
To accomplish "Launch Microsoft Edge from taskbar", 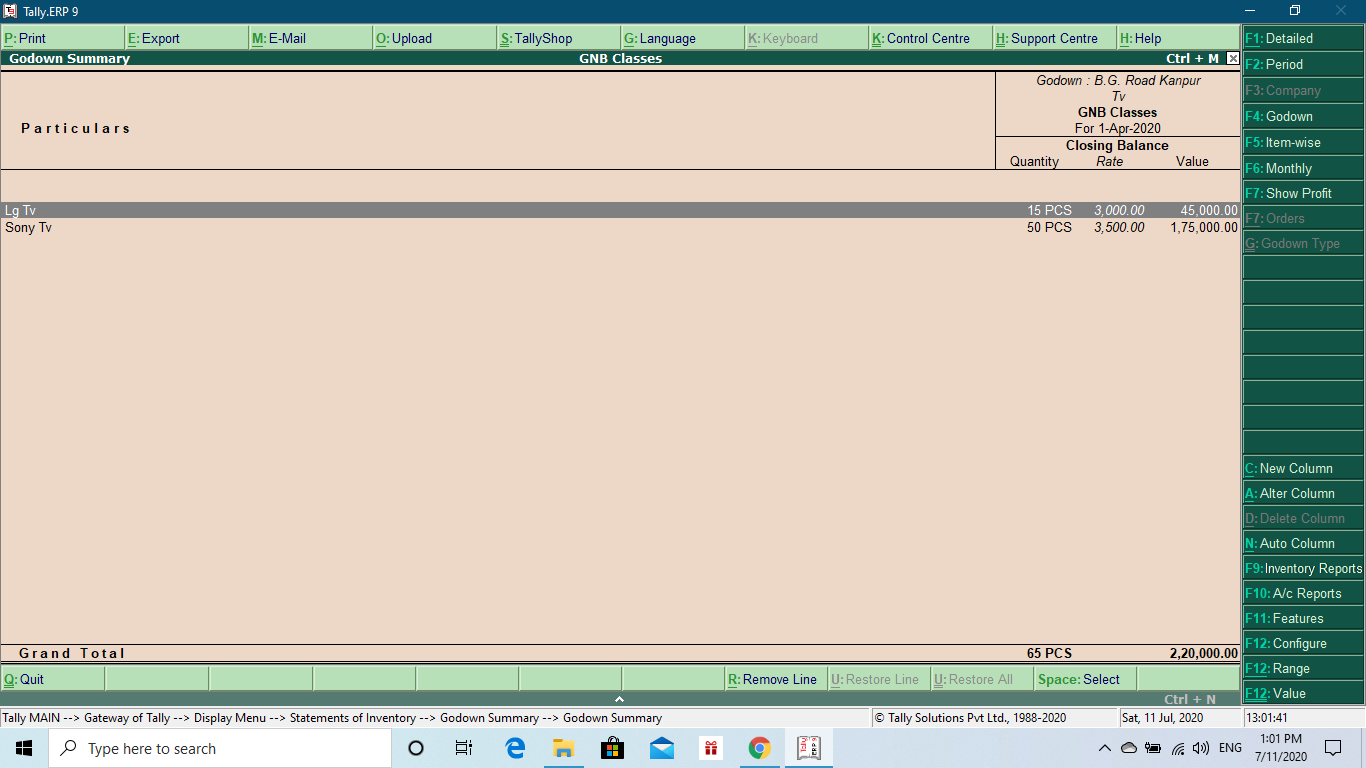I will [x=515, y=748].
